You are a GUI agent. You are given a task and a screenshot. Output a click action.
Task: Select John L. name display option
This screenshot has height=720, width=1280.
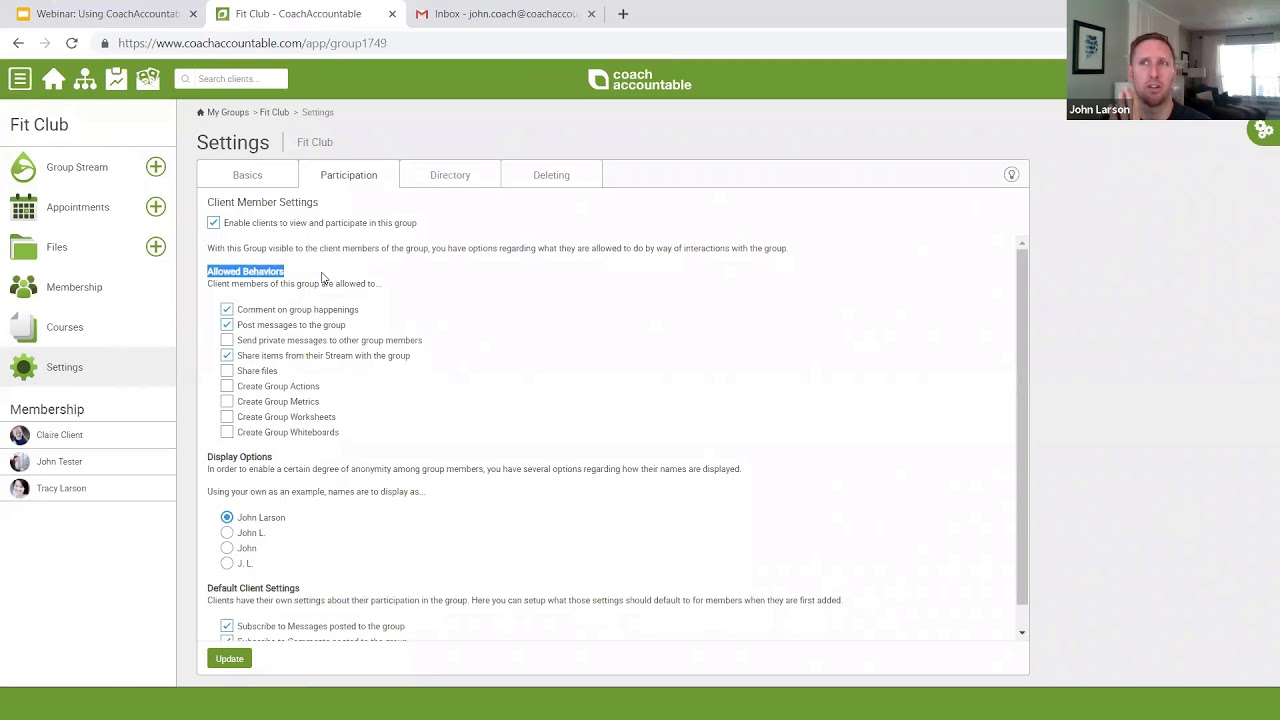coord(227,533)
